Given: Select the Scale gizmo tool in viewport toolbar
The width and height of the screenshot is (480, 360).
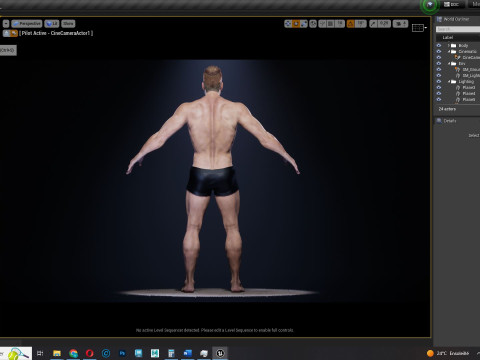Looking at the screenshot, I should [x=304, y=24].
